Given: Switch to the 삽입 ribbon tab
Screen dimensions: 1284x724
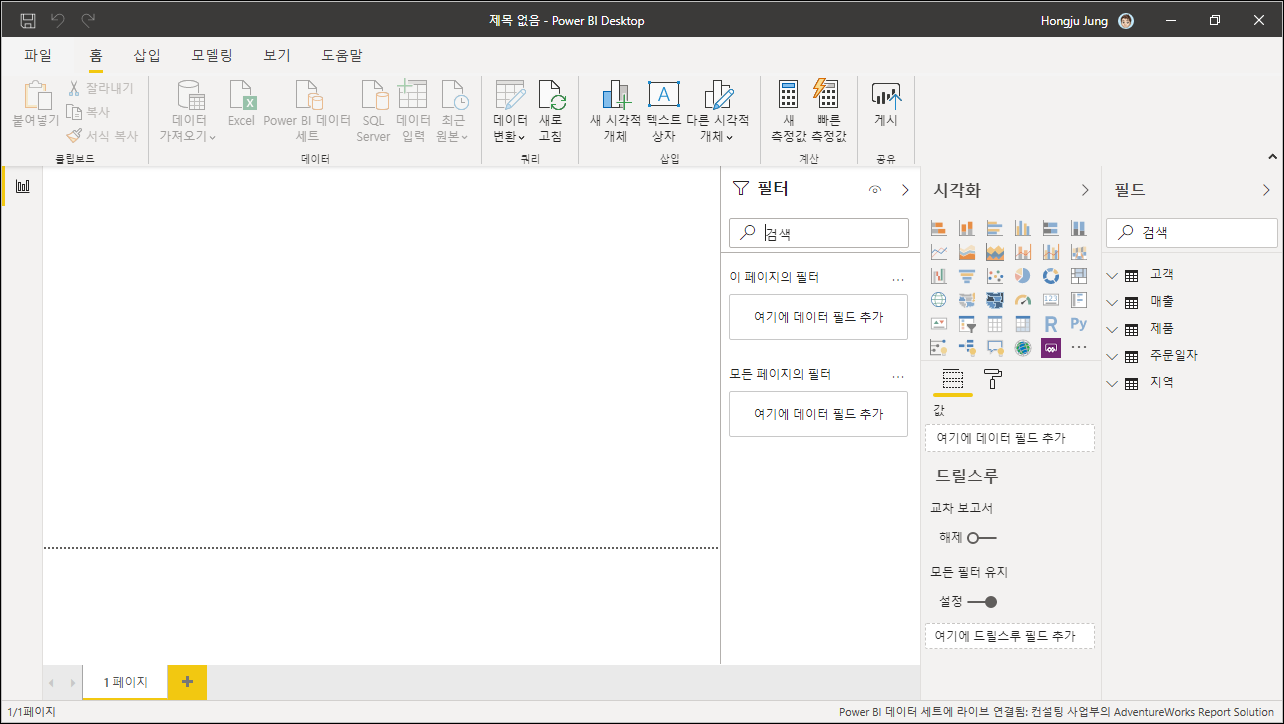Looking at the screenshot, I should (147, 56).
